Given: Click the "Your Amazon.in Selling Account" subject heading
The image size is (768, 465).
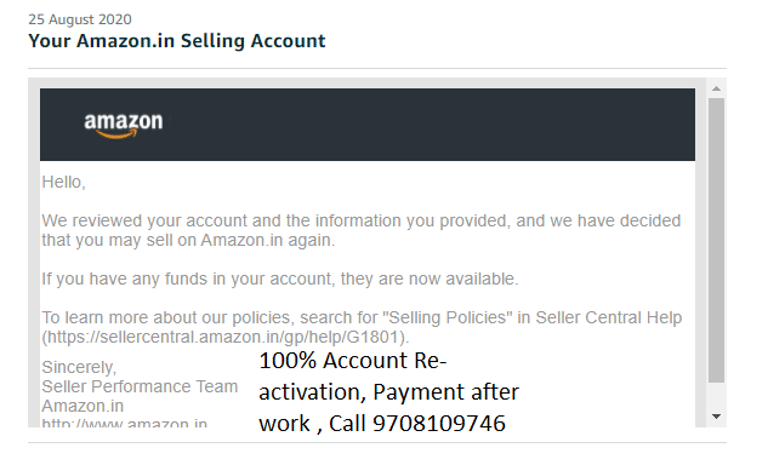Looking at the screenshot, I should 177,41.
